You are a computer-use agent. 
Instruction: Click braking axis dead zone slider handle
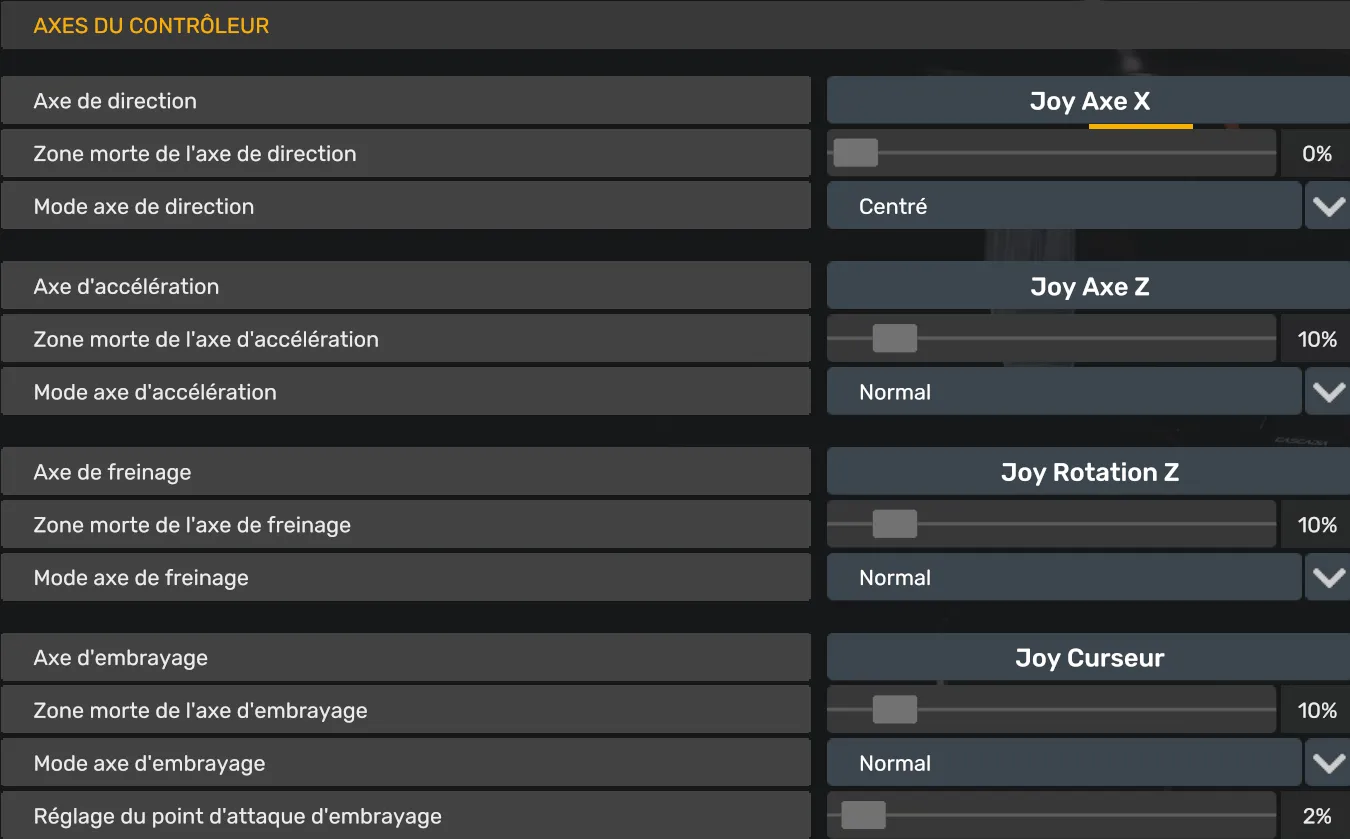click(x=894, y=524)
